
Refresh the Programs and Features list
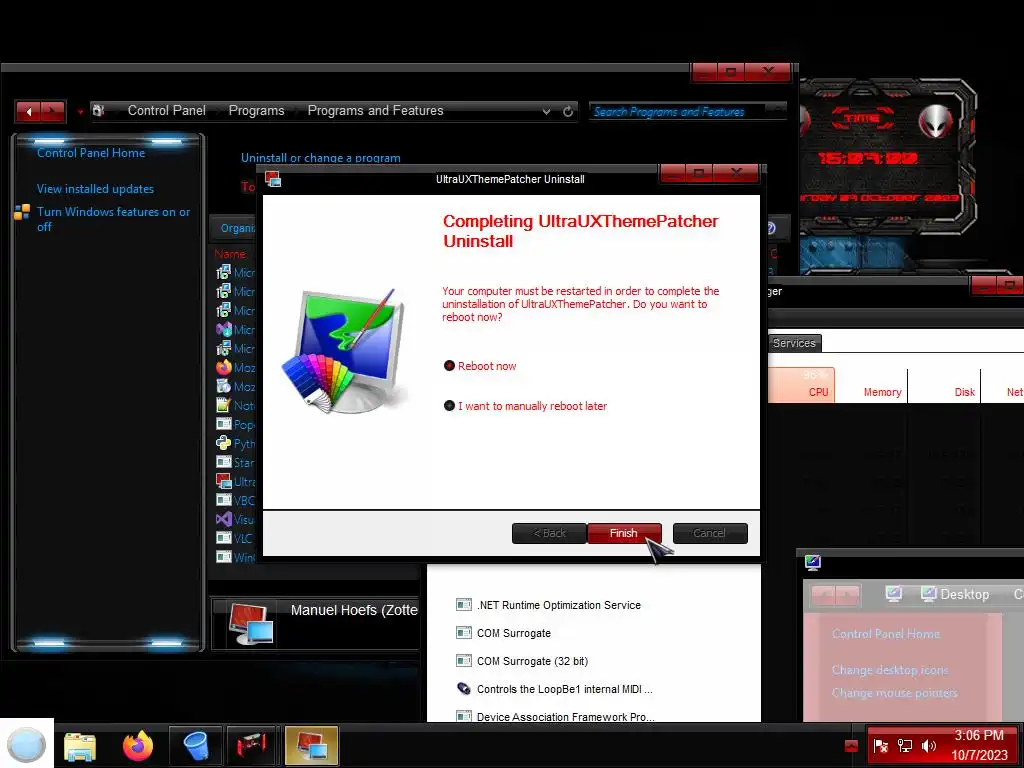point(568,112)
